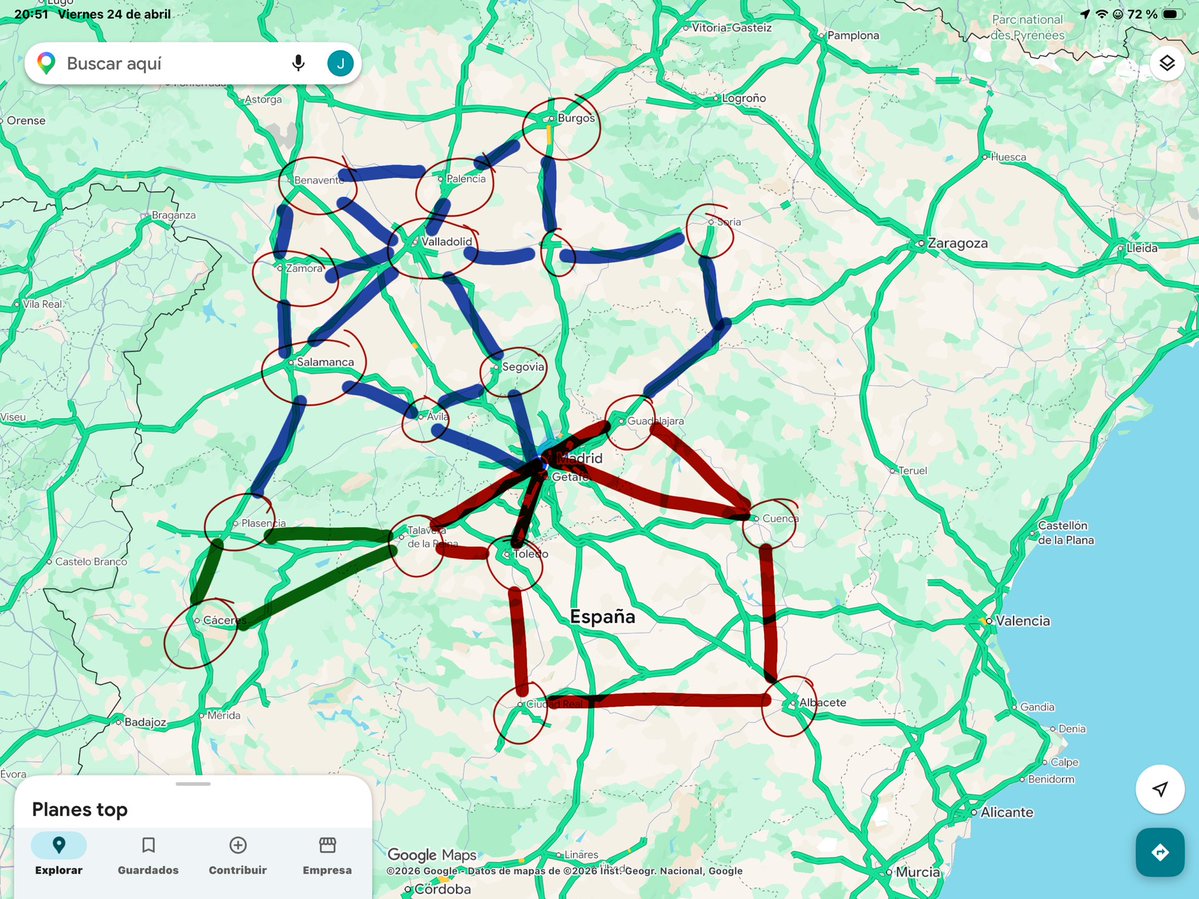Open the J profile avatar menu
This screenshot has height=899, width=1199.
click(340, 63)
